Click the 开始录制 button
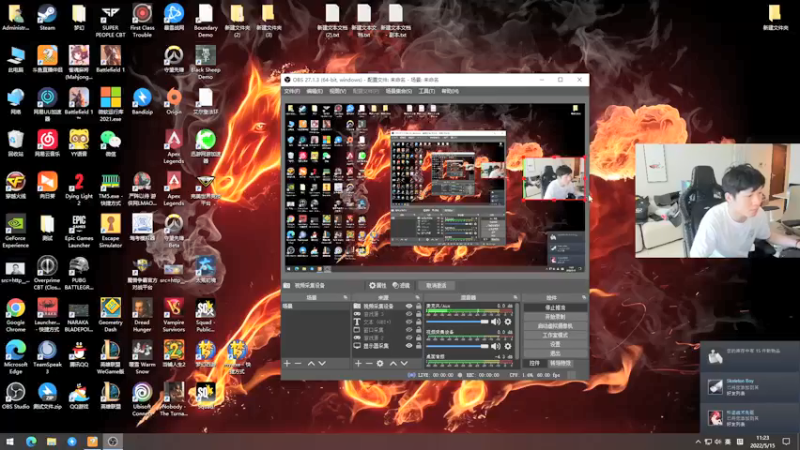The width and height of the screenshot is (800, 450). pos(554,317)
